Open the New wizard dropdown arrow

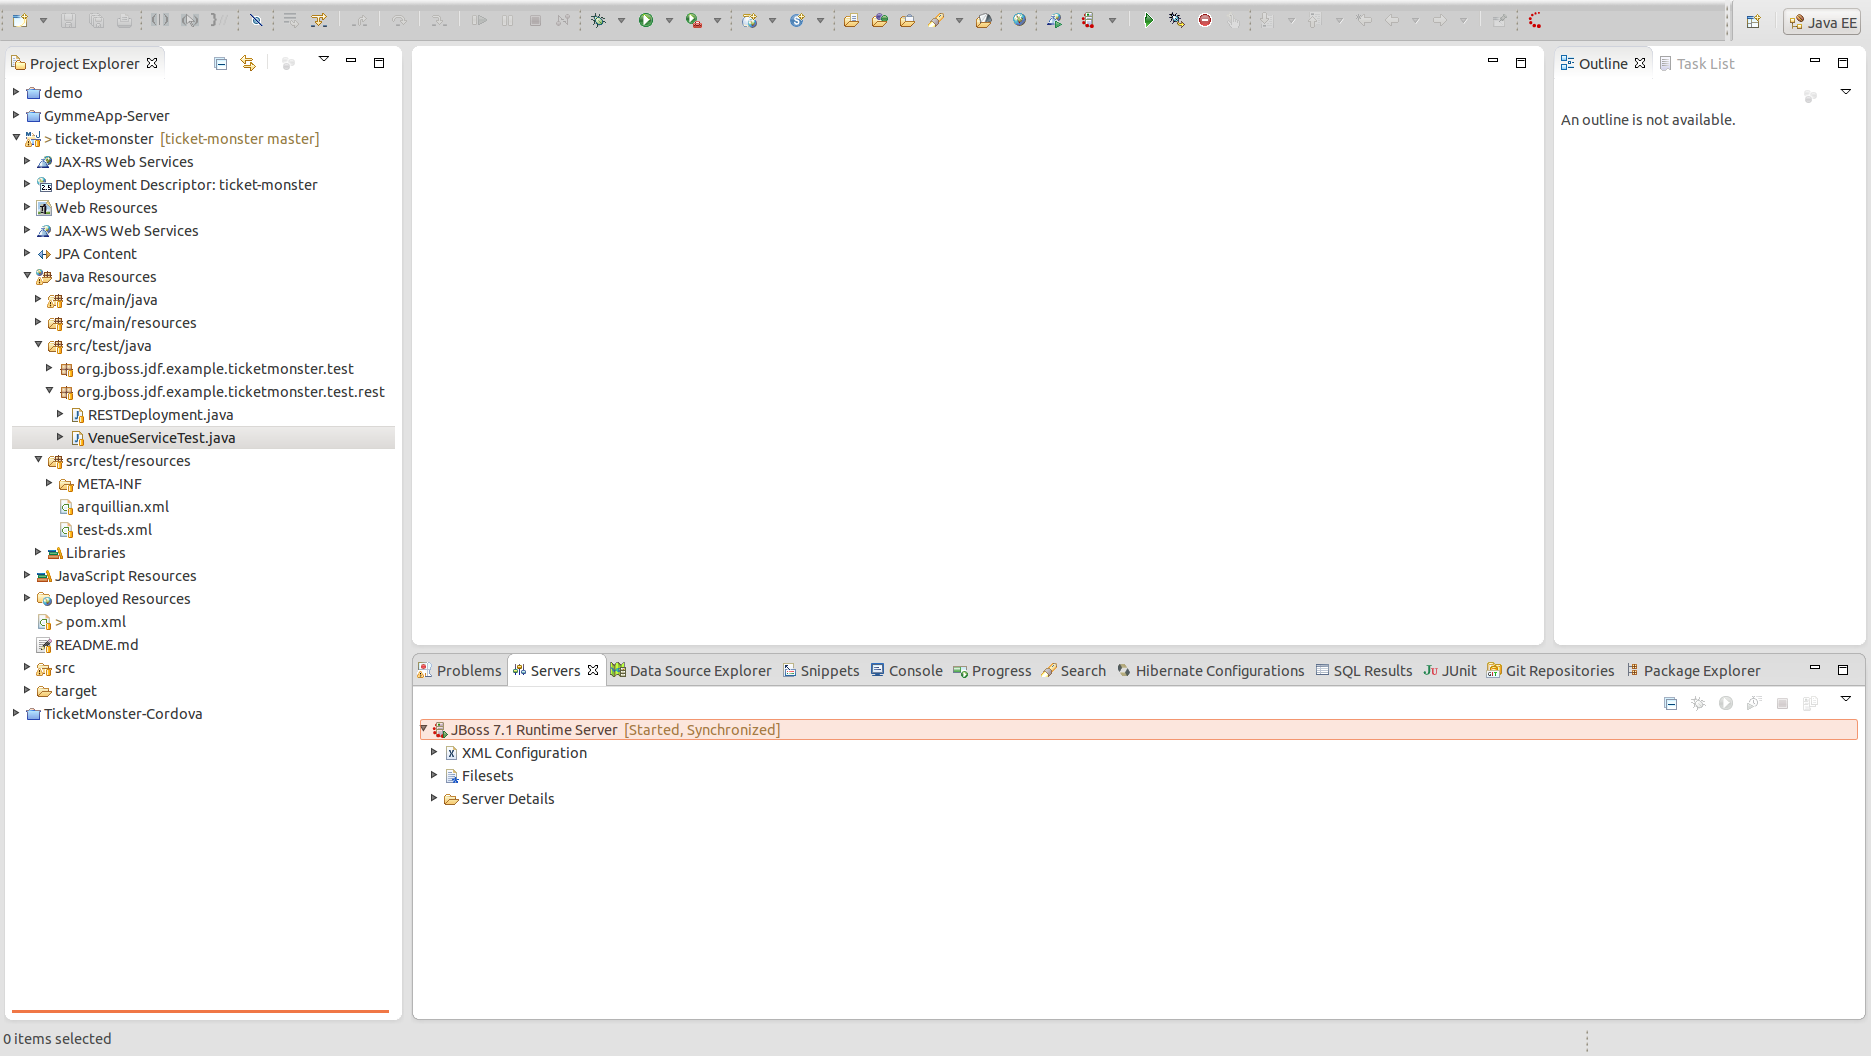click(43, 20)
